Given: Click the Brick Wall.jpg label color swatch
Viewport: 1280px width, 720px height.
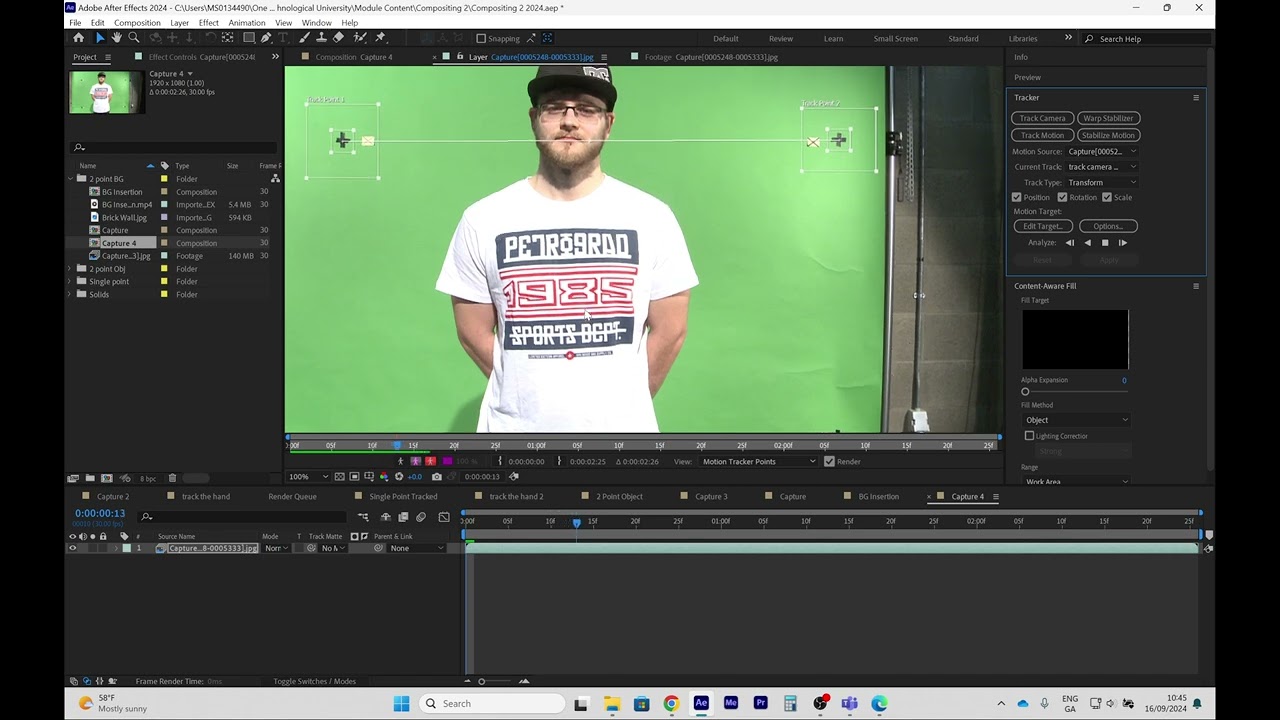Looking at the screenshot, I should coord(165,217).
